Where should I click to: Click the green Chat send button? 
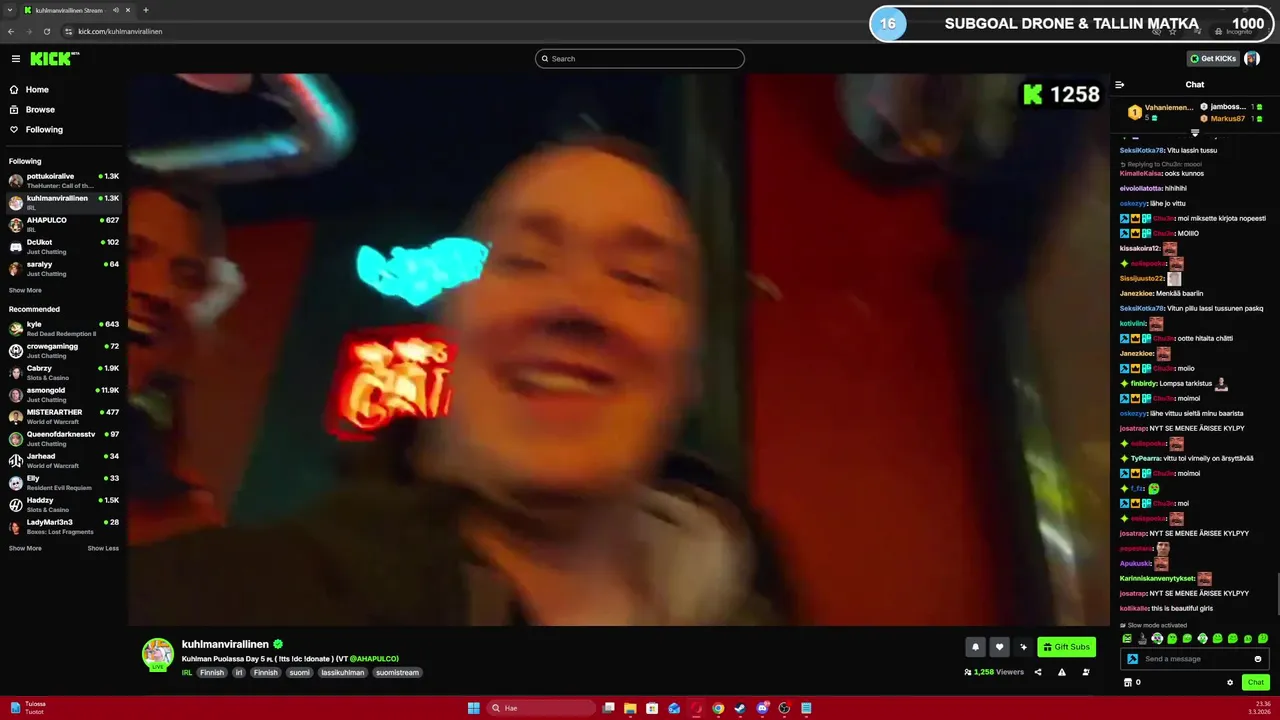coord(1256,682)
